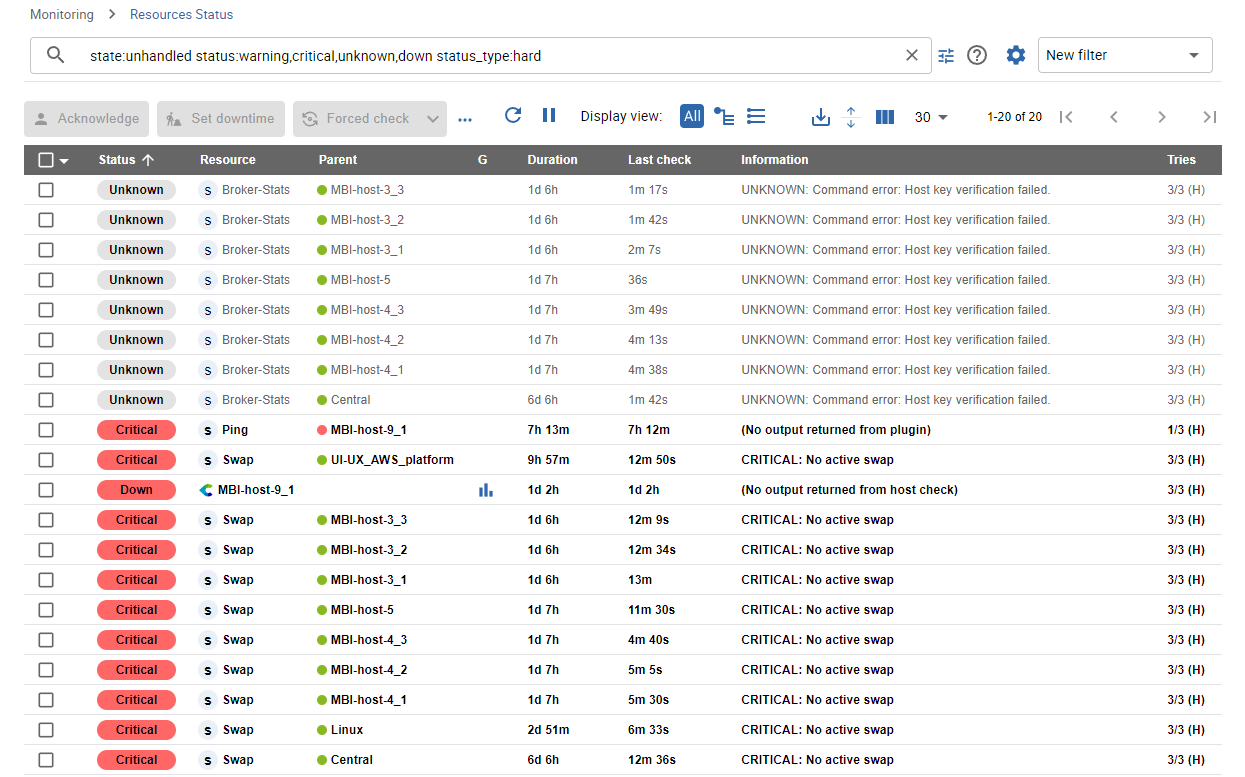The image size is (1245, 777).
Task: Click the filter options sliders icon
Action: tap(946, 56)
